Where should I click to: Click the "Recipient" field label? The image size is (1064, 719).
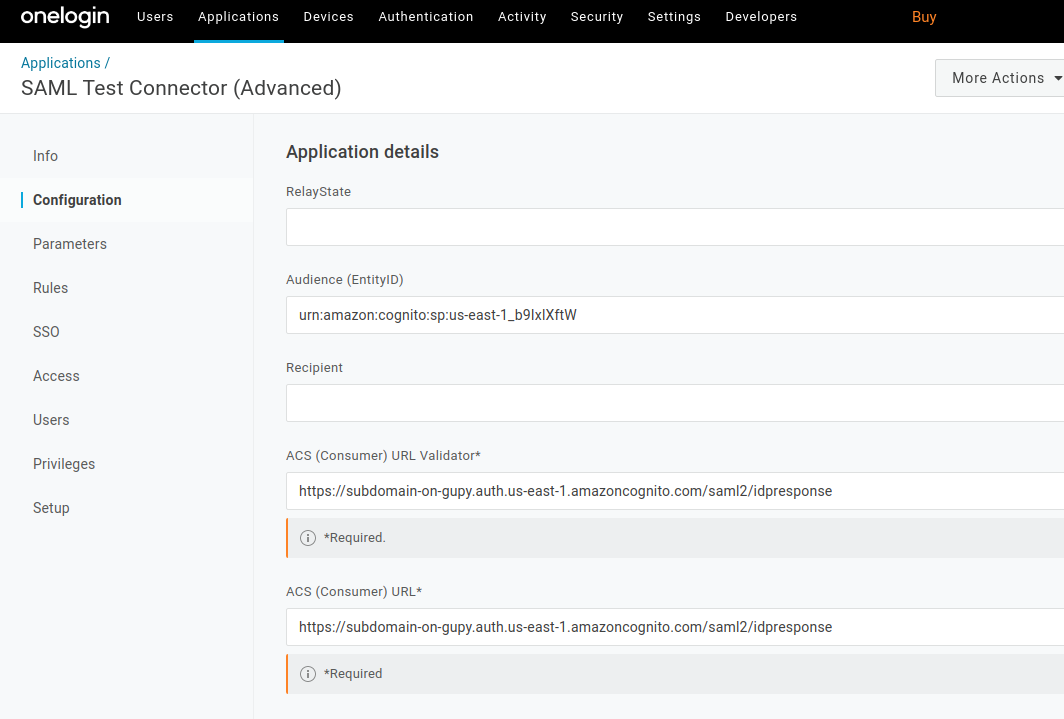coord(314,368)
